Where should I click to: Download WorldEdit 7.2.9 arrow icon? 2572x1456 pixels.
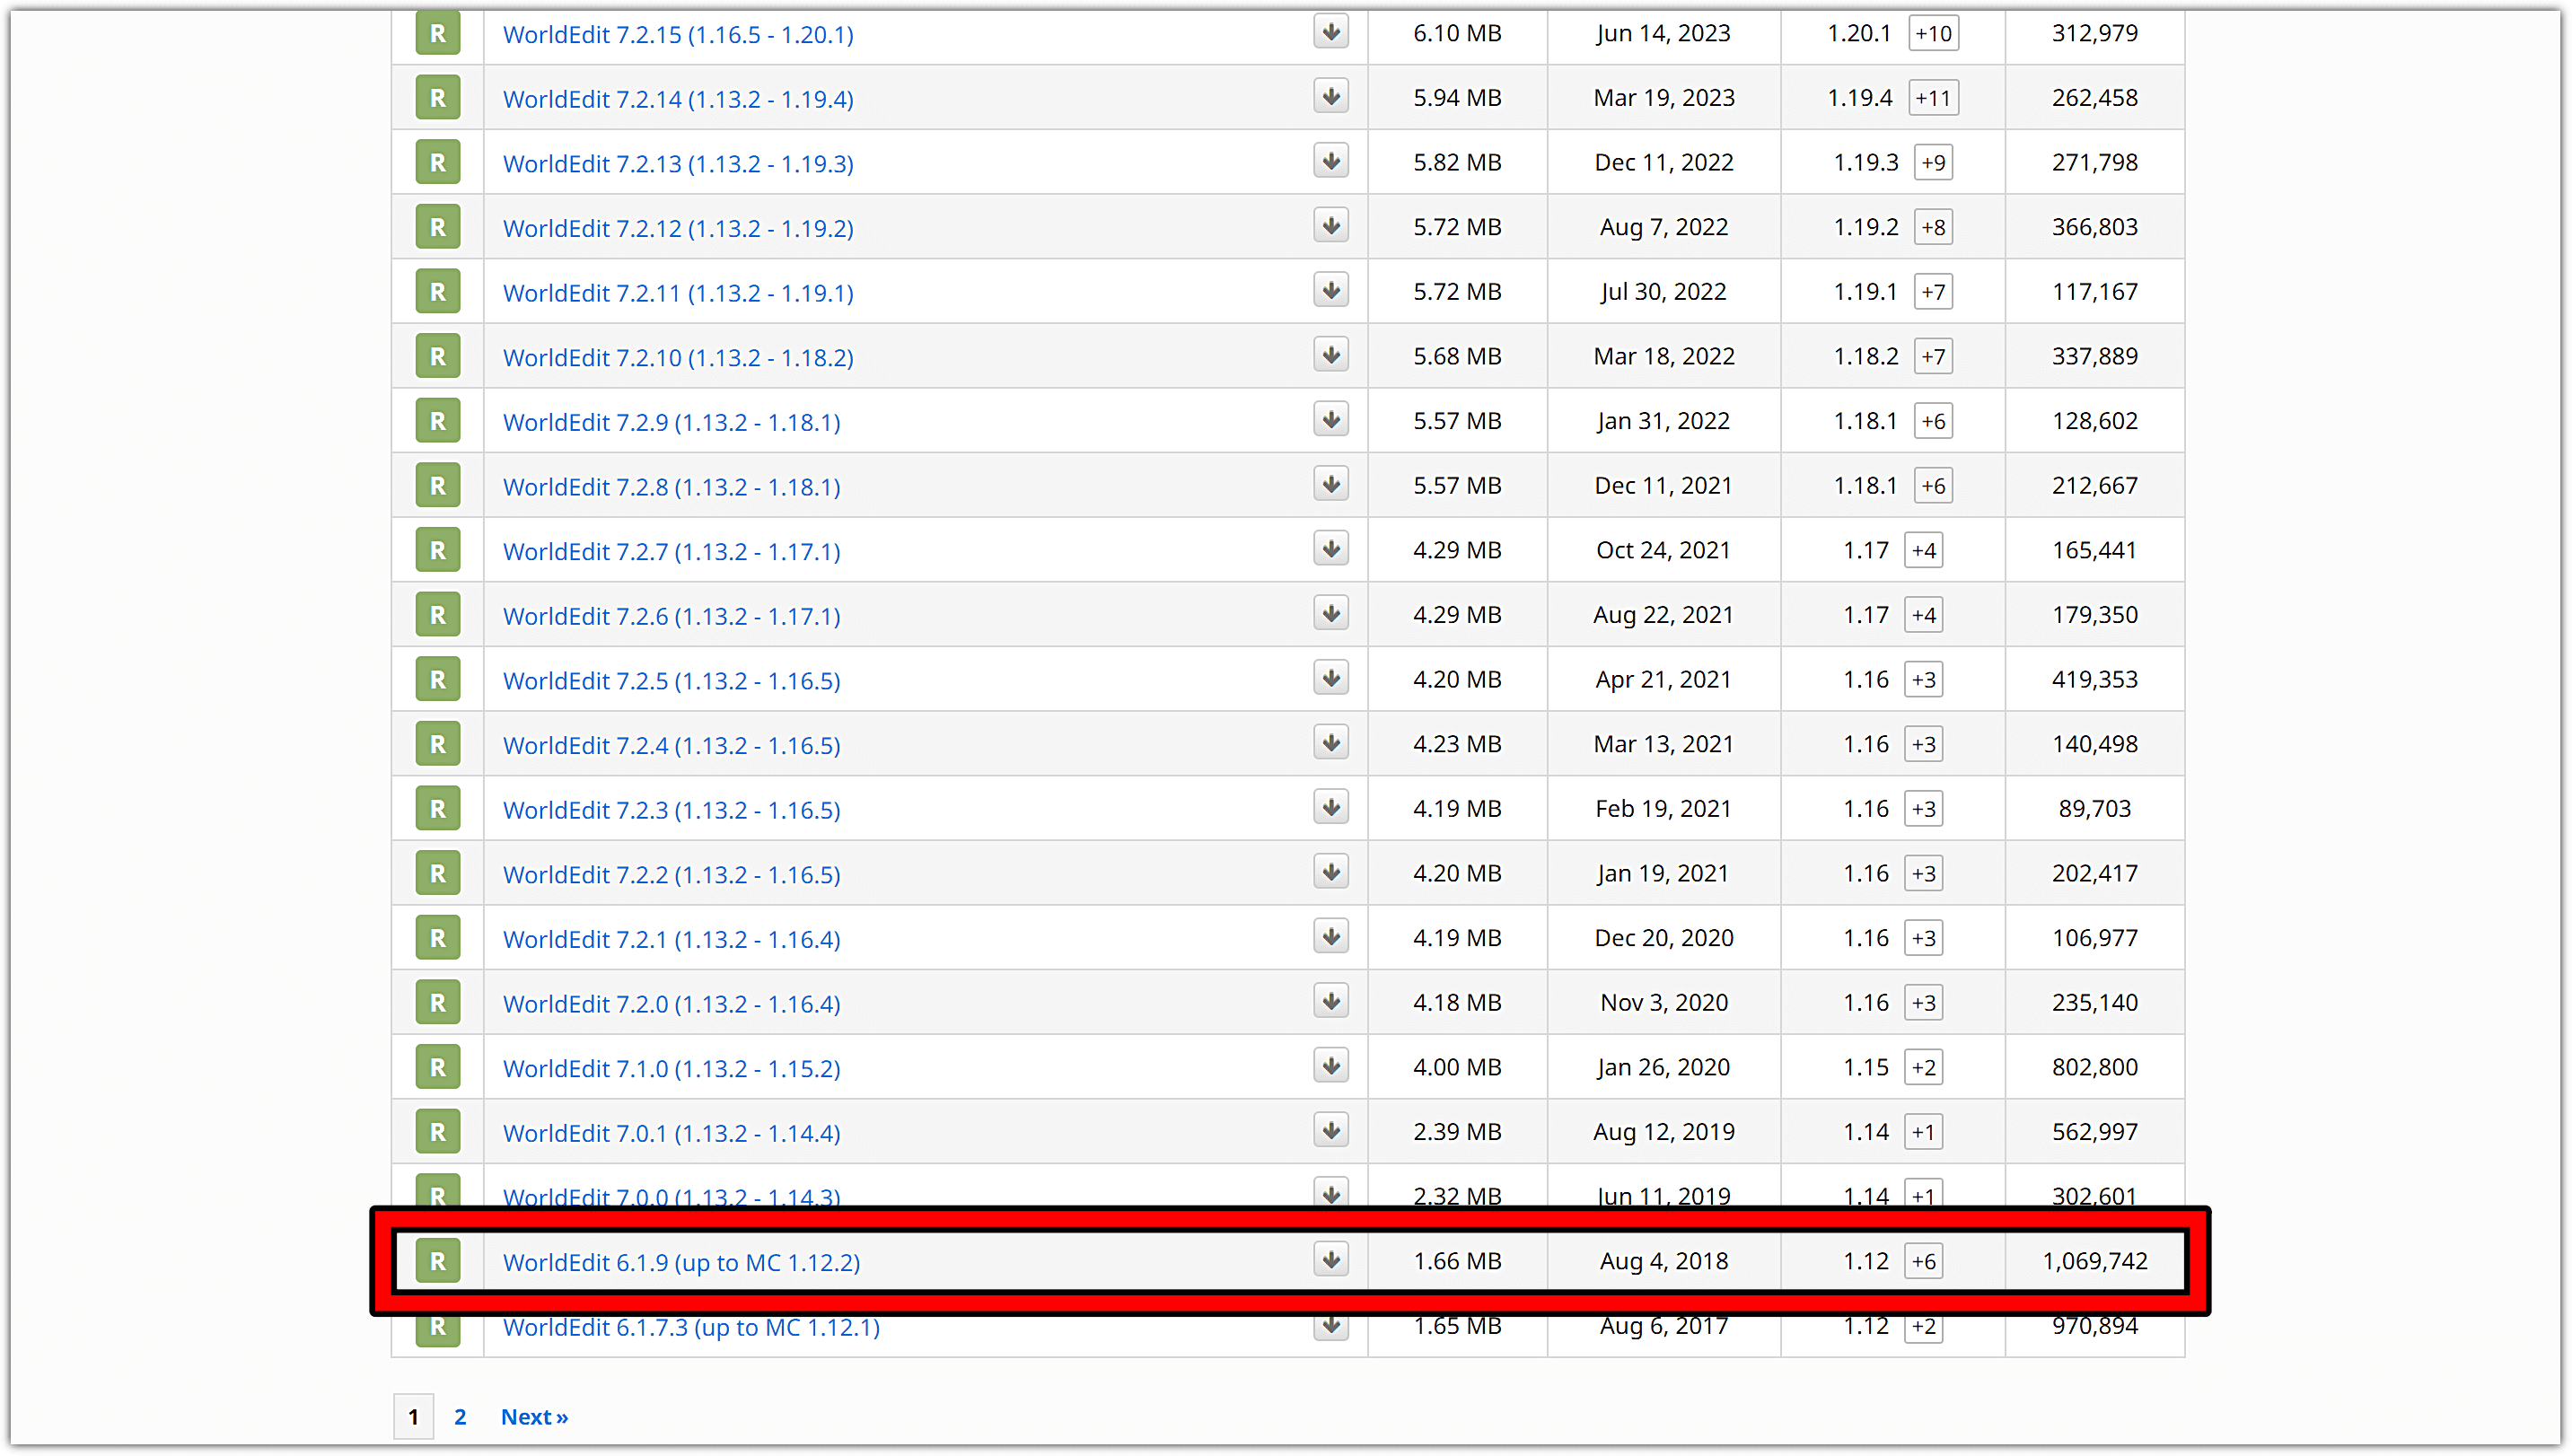coord(1331,420)
